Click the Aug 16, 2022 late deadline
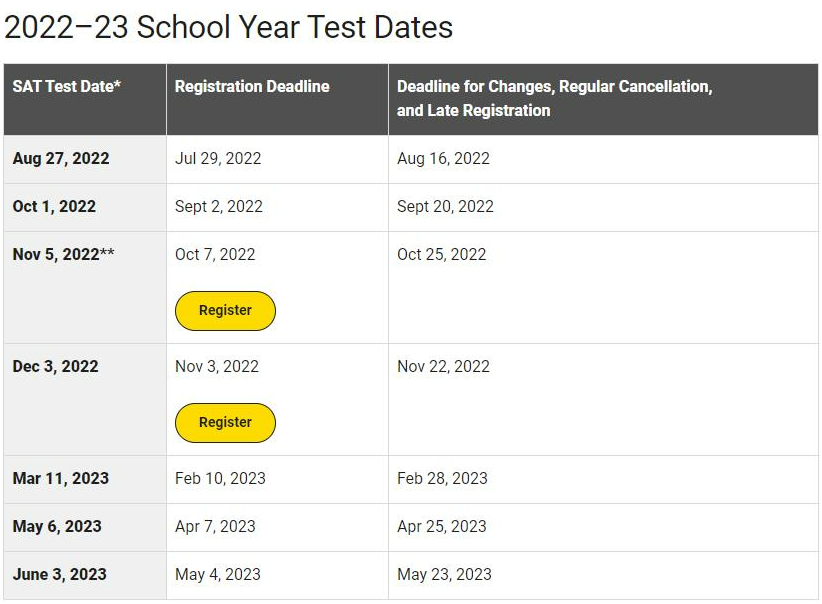 pos(443,158)
